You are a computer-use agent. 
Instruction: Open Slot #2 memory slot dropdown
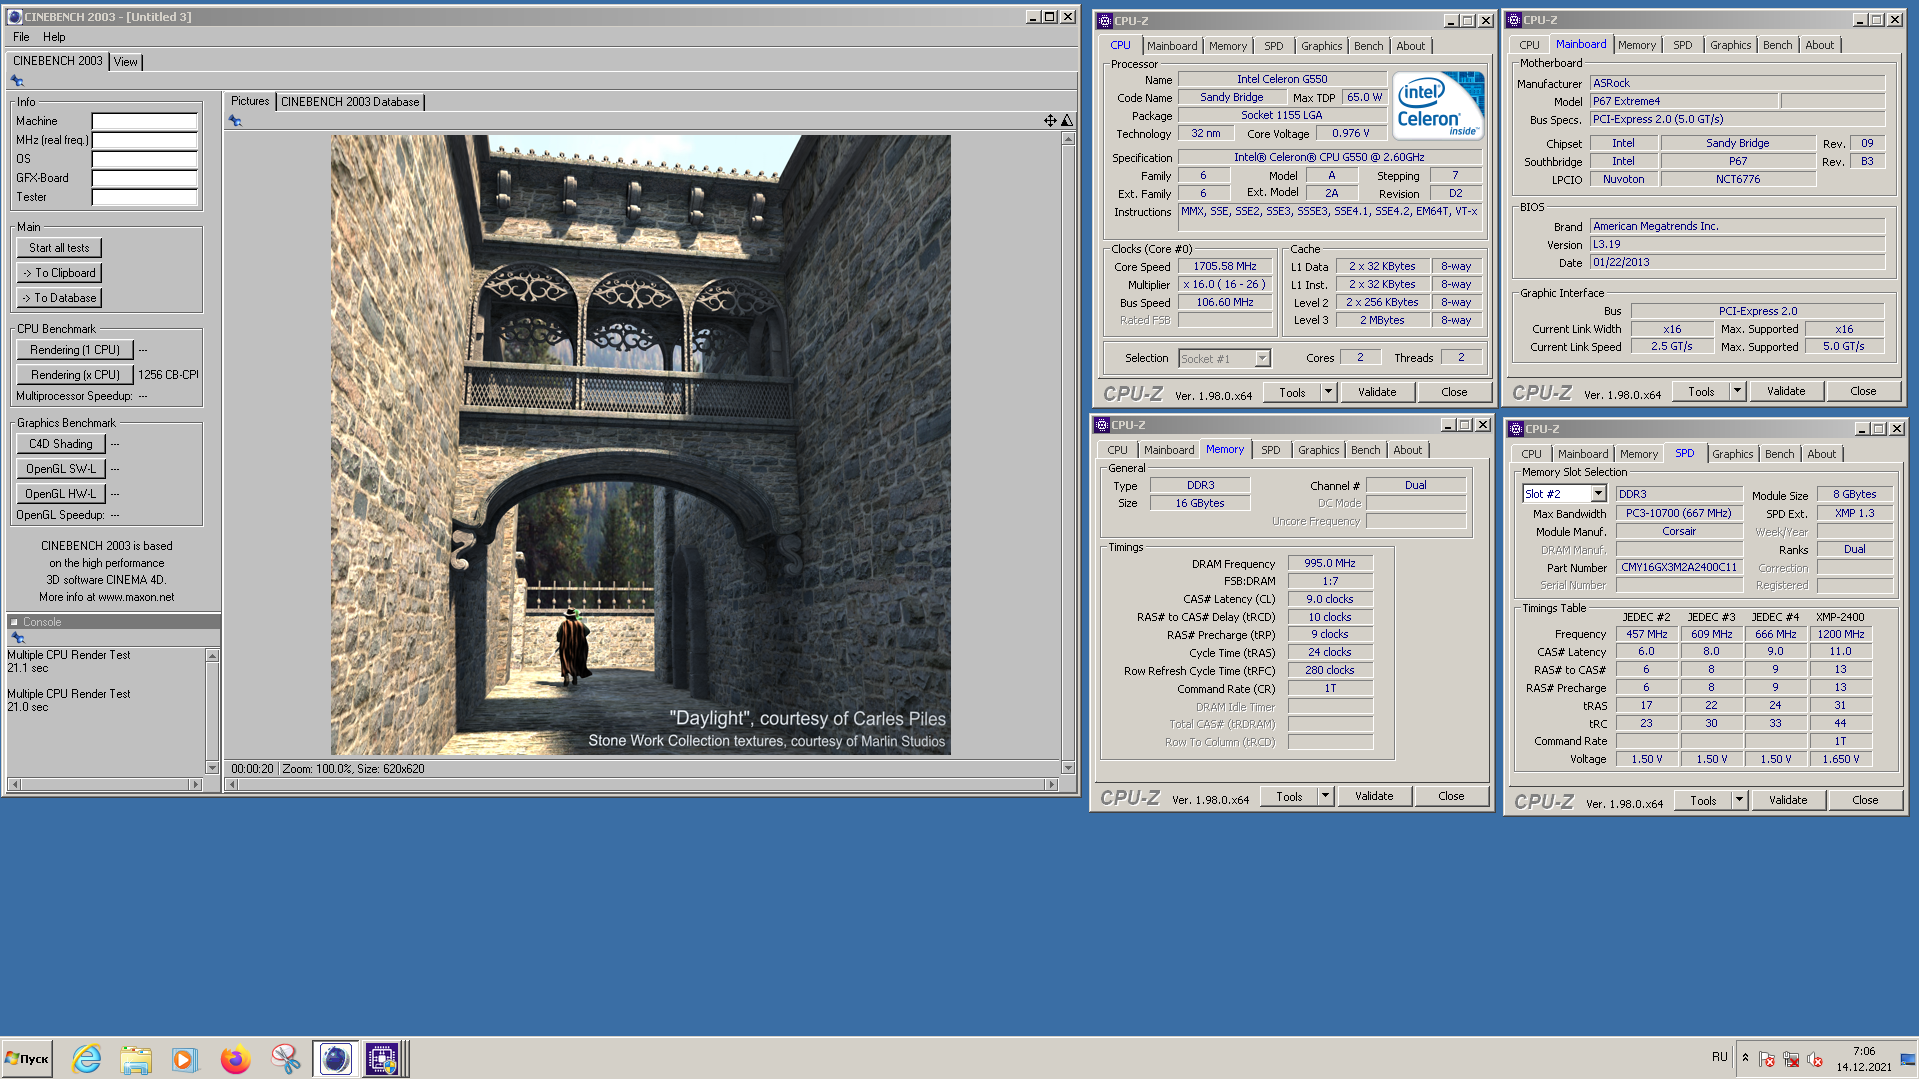click(x=1598, y=494)
